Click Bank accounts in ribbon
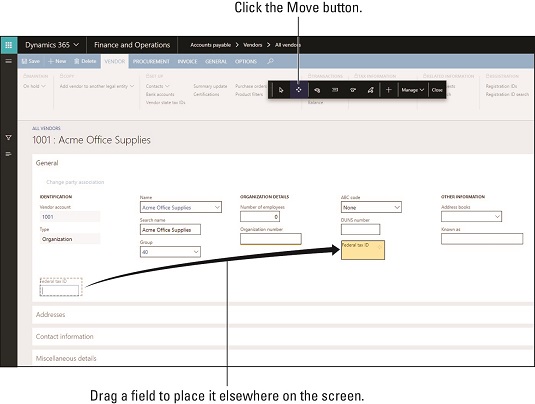Screen dimensions: 535x404 tap(160, 94)
